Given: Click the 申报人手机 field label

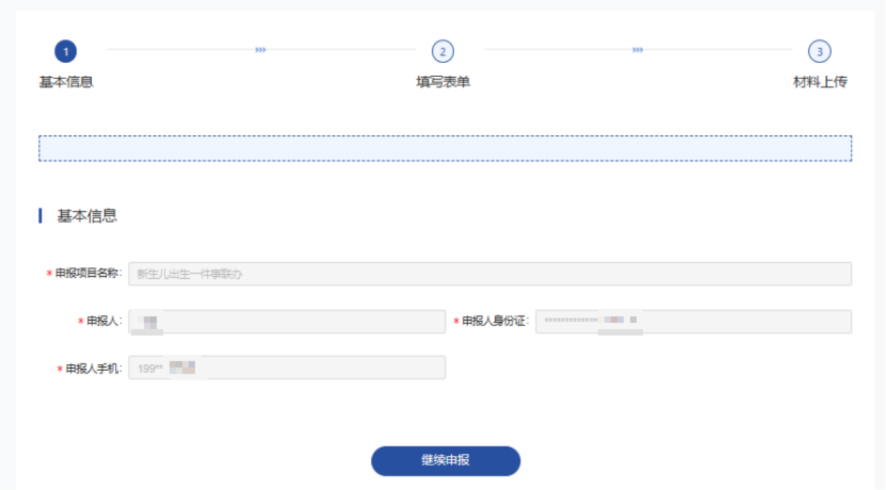Looking at the screenshot, I should click(93, 368).
